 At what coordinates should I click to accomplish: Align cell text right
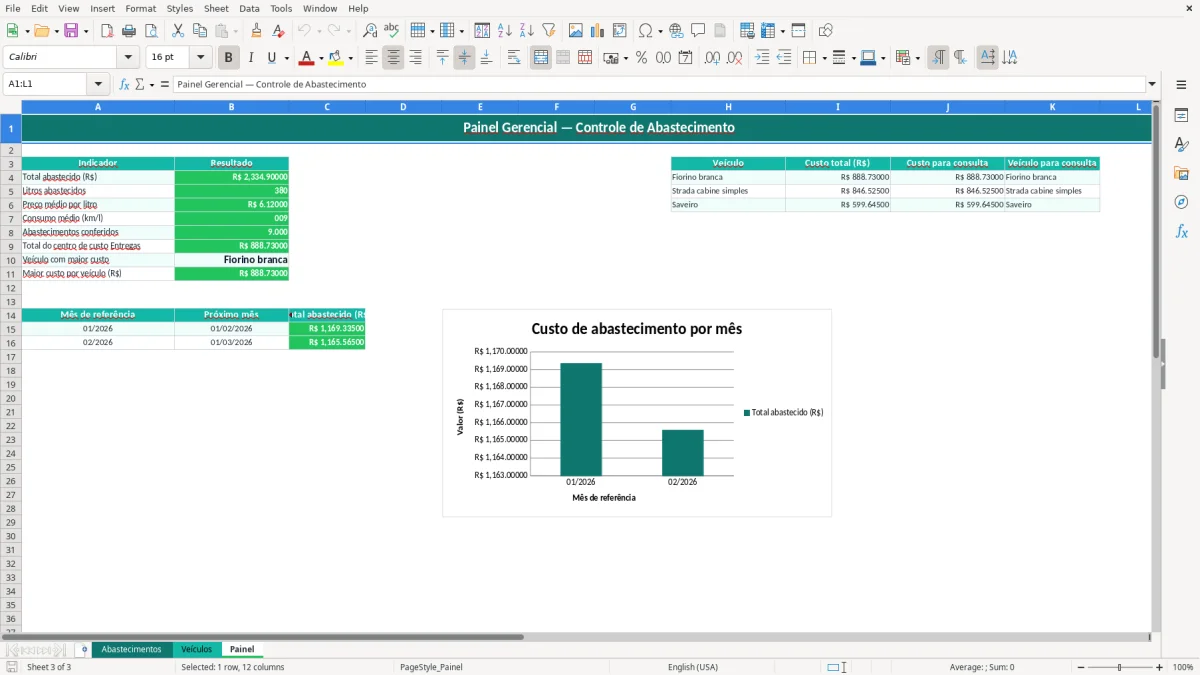[x=415, y=58]
